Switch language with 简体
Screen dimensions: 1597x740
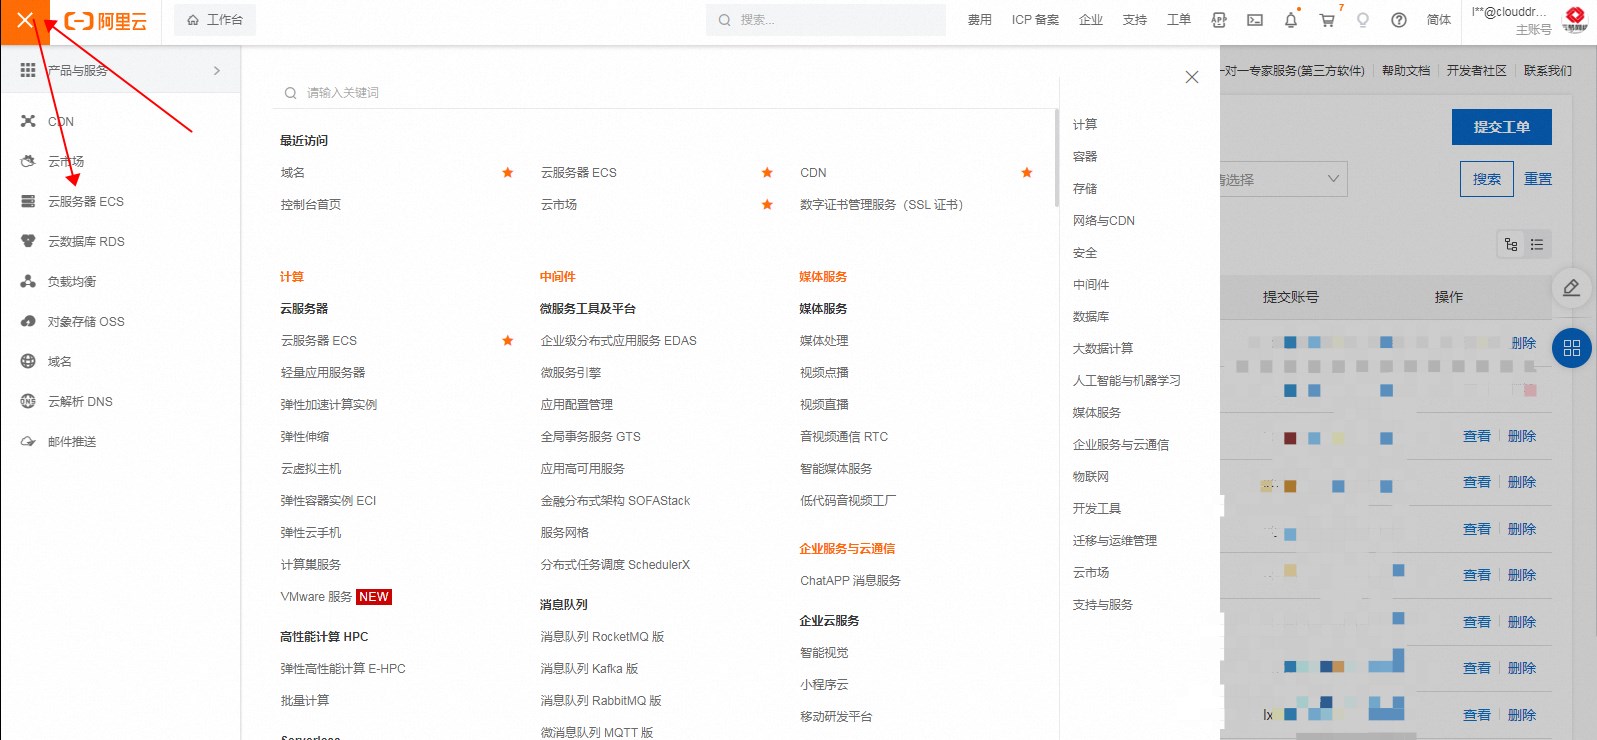1439,20
